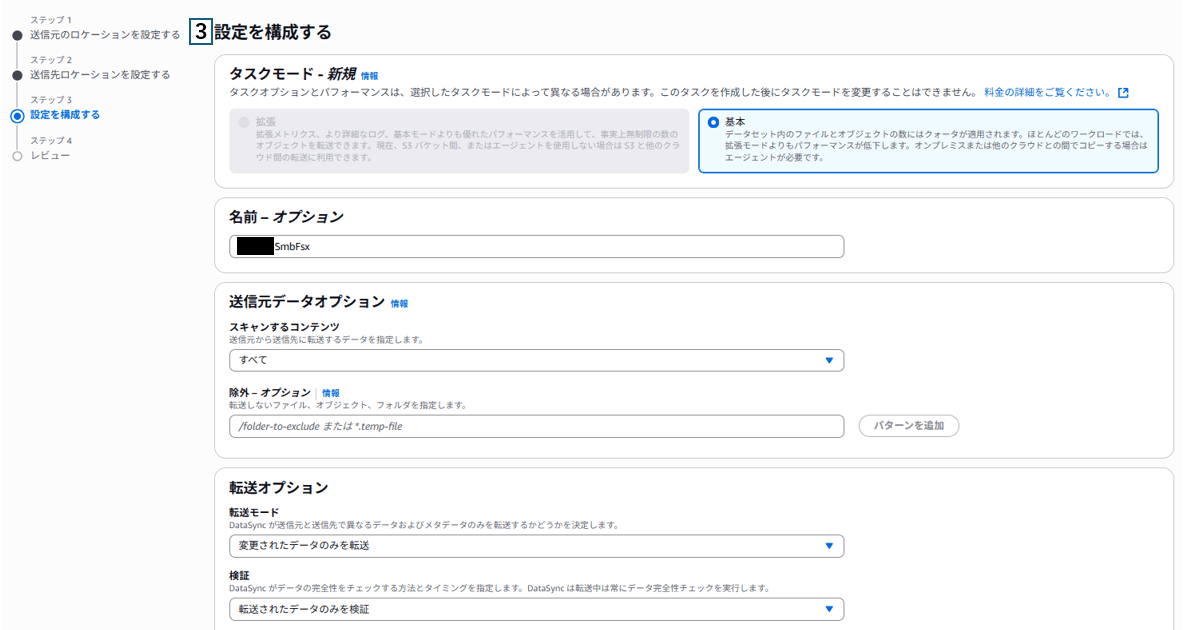Open the 料金の詳細をご覧ください link
This screenshot has height=630, width=1197.
click(1047, 92)
